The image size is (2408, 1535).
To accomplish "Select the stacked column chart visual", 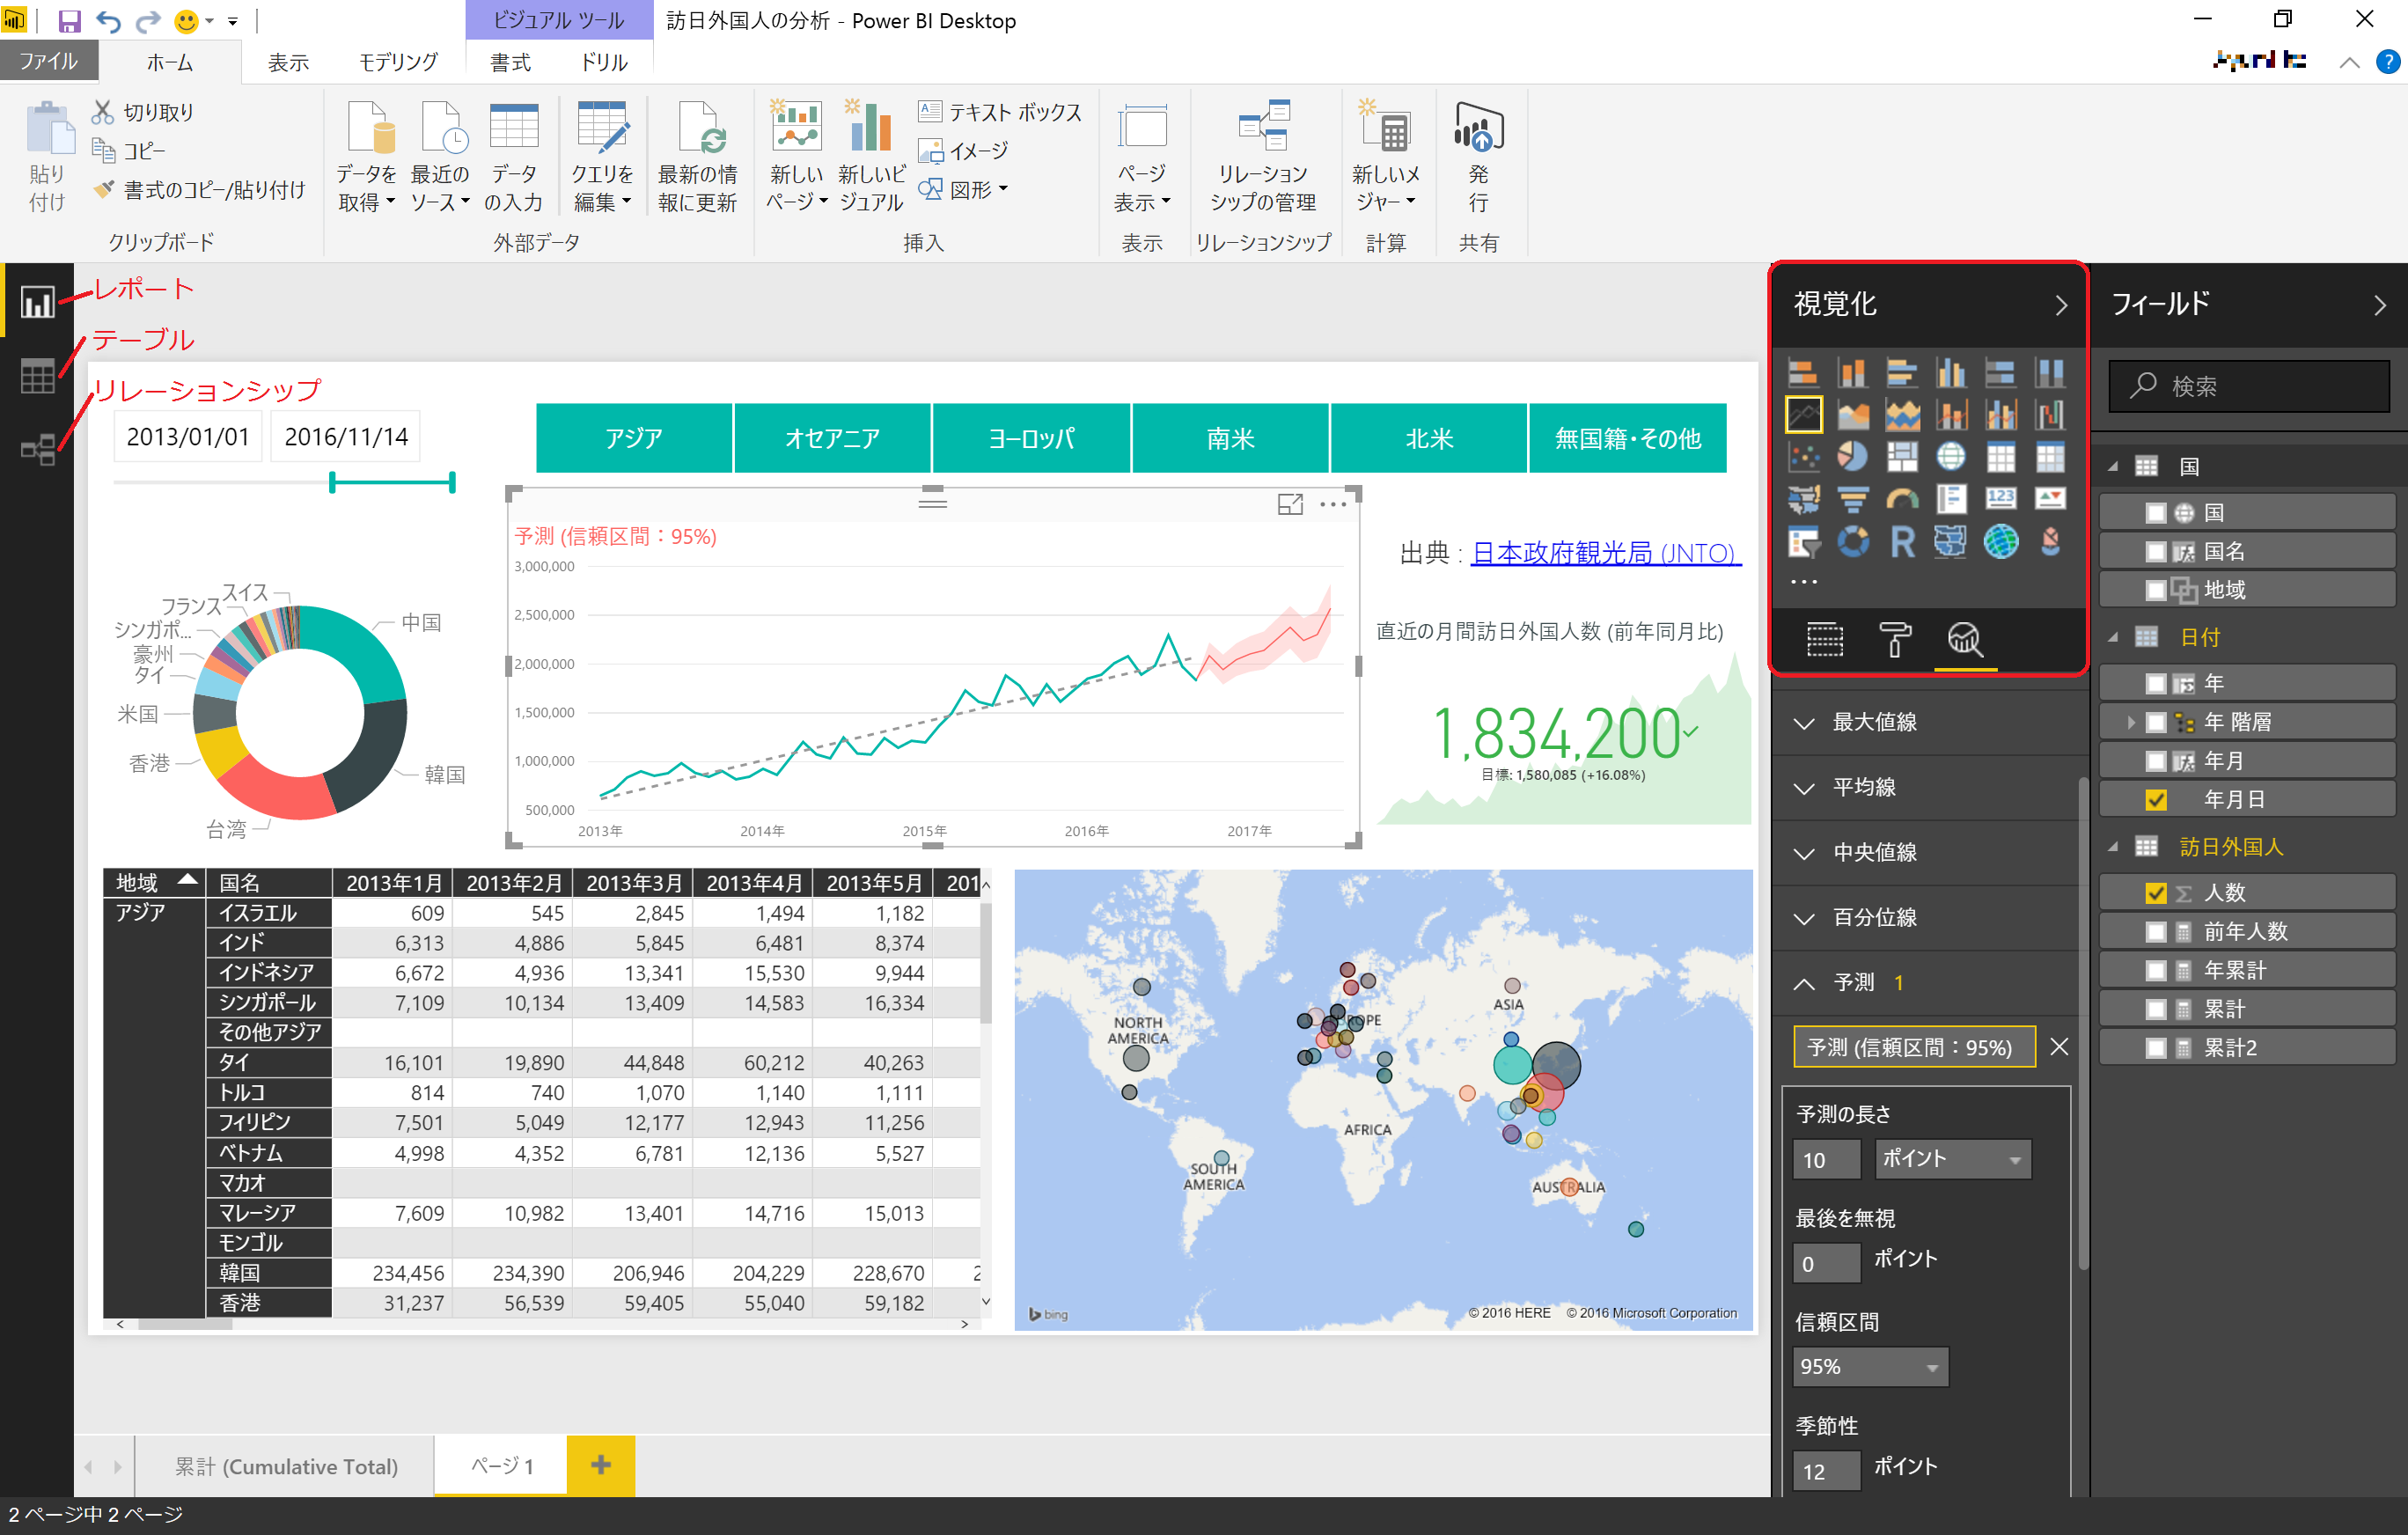I will 1852,373.
